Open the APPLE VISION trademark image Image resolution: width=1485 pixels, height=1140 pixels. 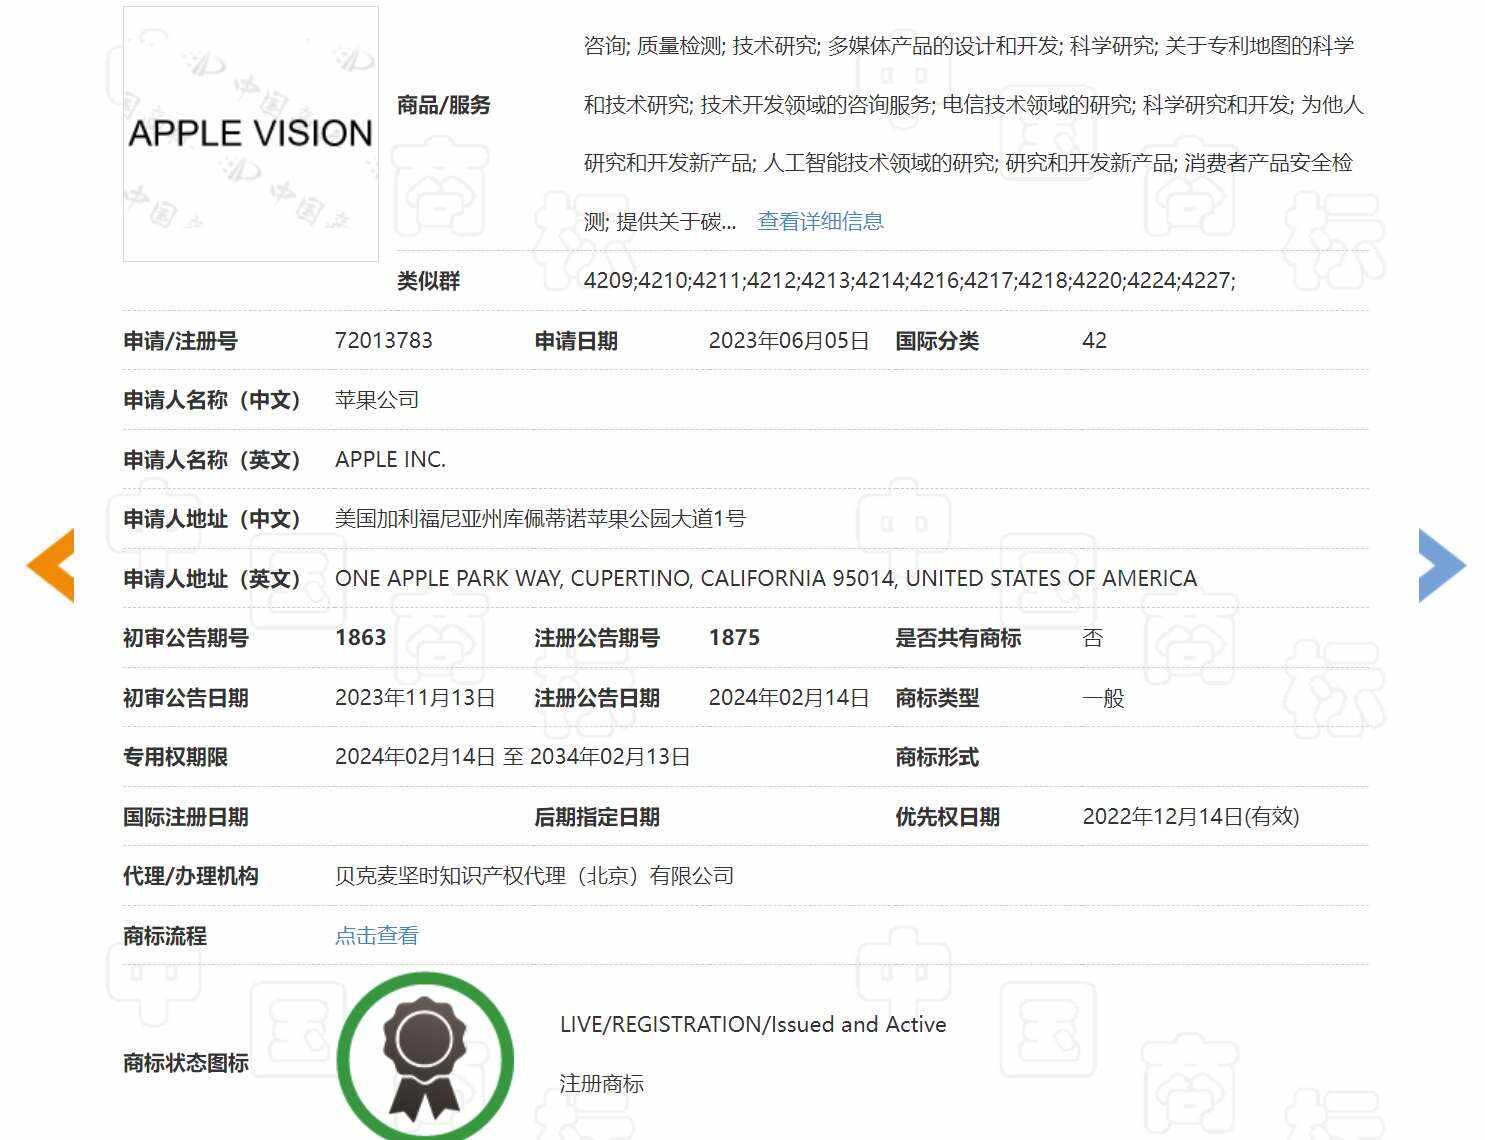(x=250, y=134)
